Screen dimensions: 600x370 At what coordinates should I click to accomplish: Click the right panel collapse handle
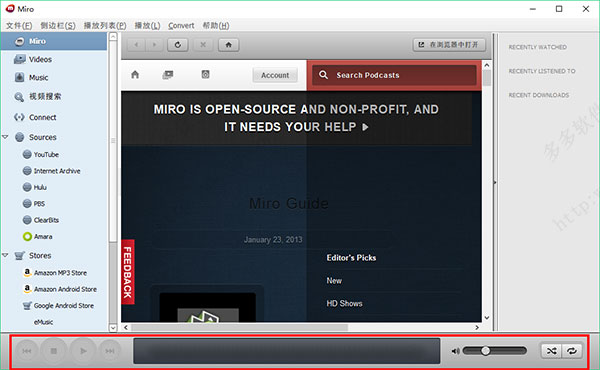[x=495, y=183]
